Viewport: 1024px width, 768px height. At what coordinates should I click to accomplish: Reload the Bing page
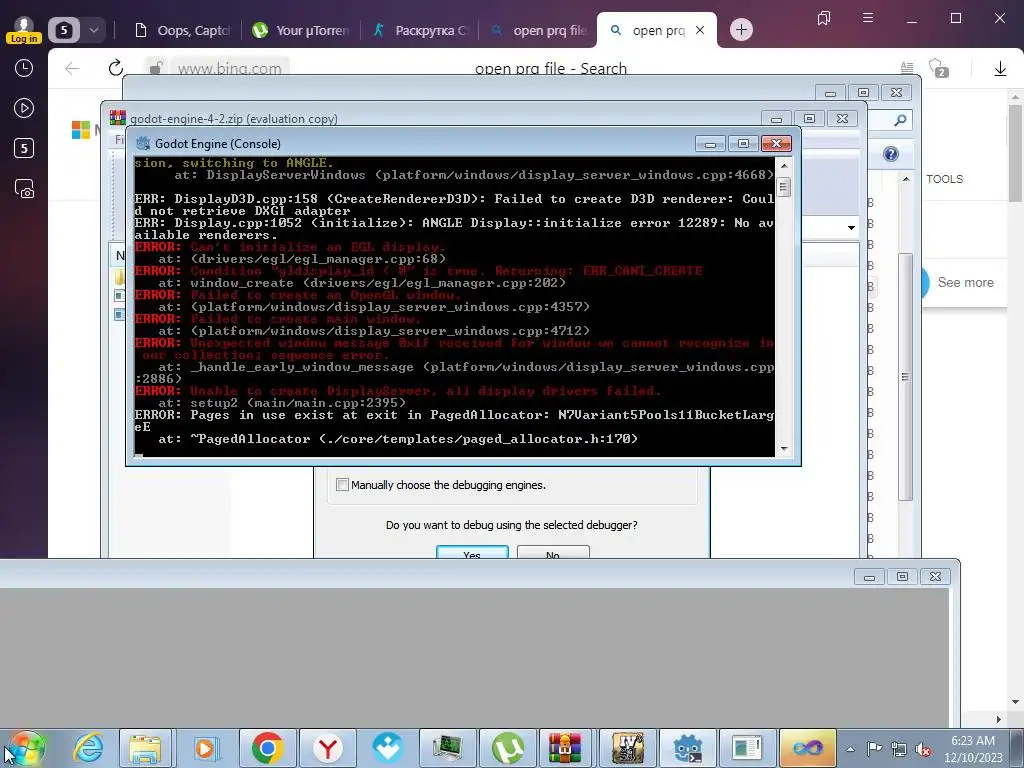[x=116, y=68]
